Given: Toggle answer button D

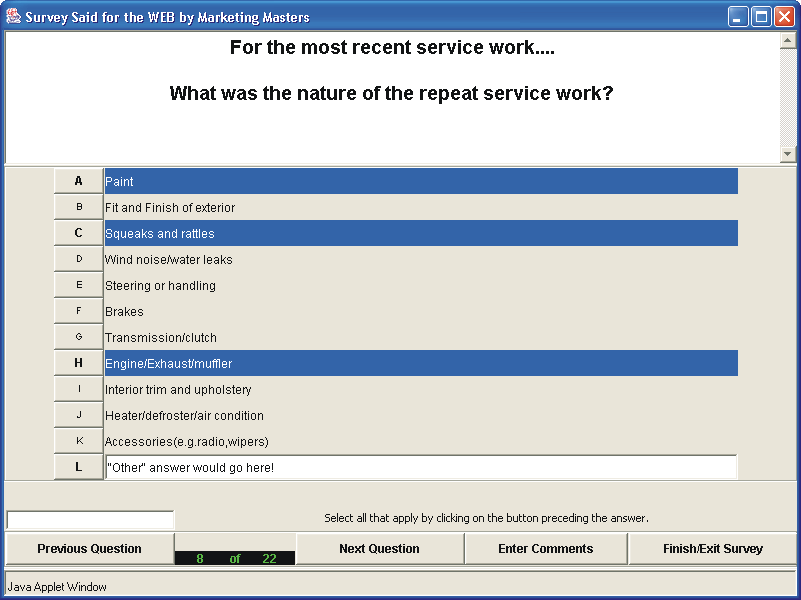Looking at the screenshot, I should click(79, 259).
